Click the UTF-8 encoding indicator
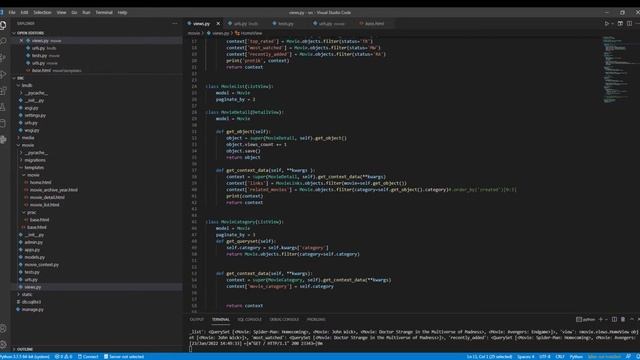Screen dimensions: 640x360 coord(545,357)
